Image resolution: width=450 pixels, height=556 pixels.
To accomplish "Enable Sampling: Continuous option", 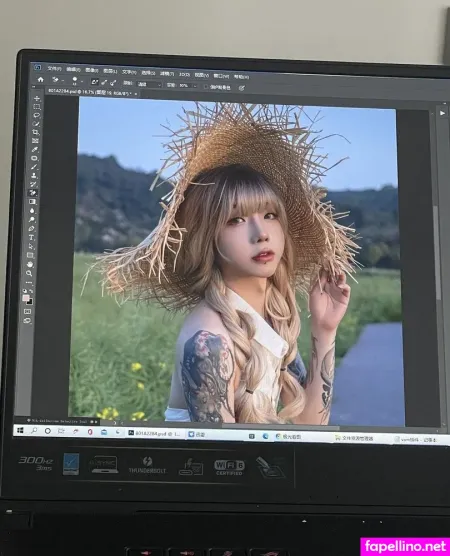I will pos(94,82).
